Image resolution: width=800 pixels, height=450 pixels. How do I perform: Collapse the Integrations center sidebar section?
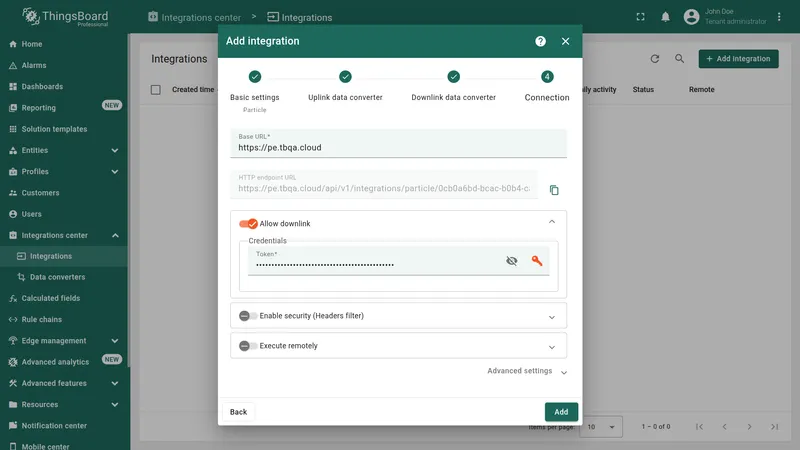tap(115, 235)
